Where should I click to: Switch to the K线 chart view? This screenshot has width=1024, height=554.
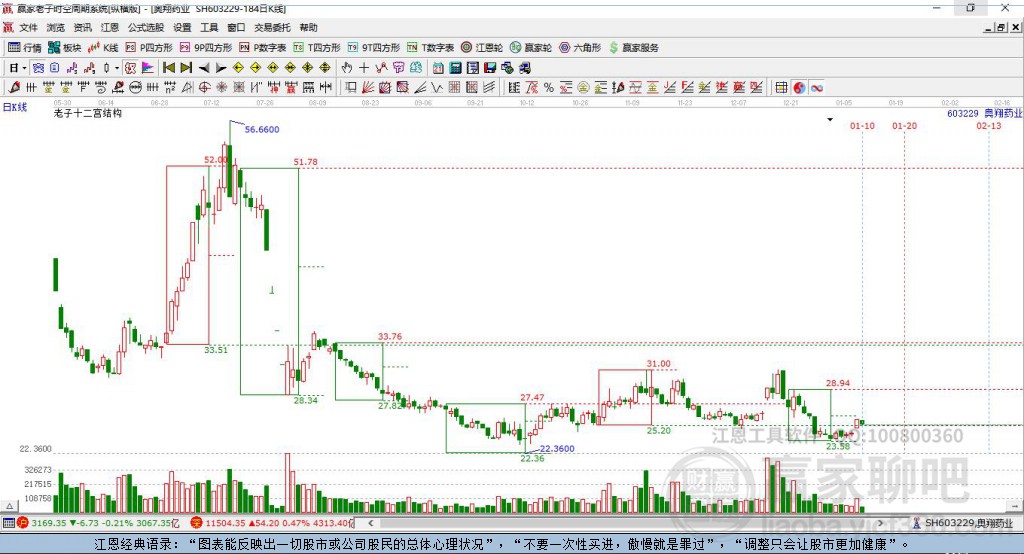tap(103, 48)
